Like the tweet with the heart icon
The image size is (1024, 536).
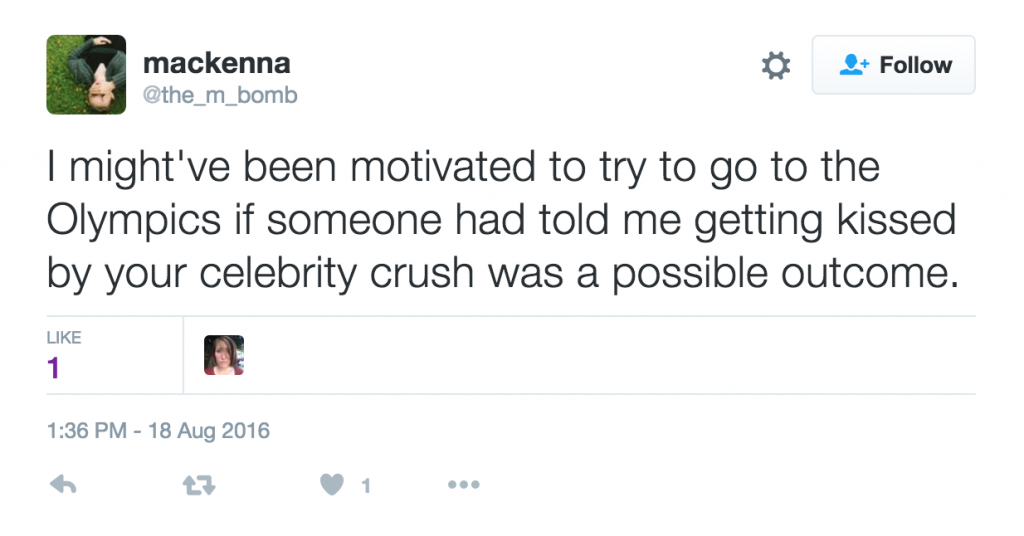click(x=332, y=485)
